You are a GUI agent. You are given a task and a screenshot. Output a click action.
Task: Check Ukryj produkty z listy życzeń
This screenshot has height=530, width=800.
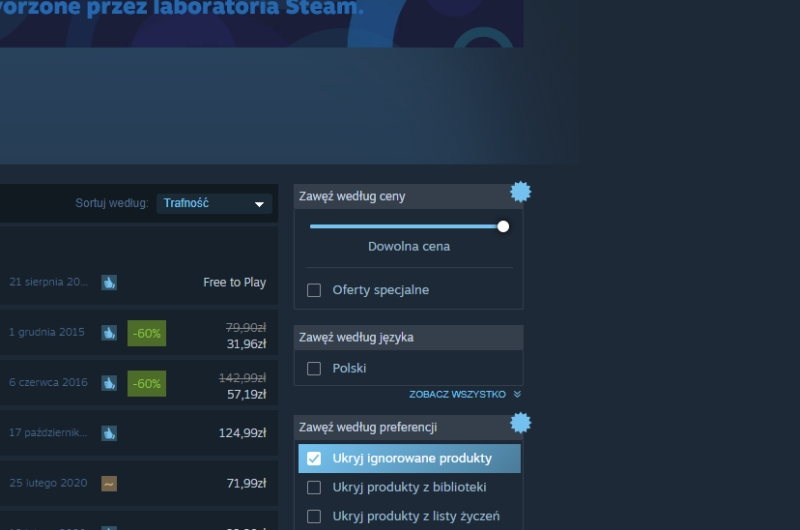314,516
